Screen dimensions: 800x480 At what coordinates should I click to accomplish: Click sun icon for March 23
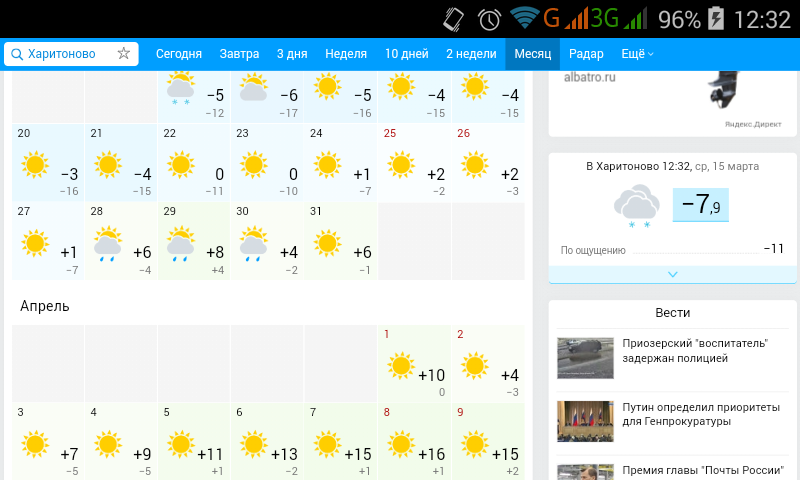coord(254,165)
